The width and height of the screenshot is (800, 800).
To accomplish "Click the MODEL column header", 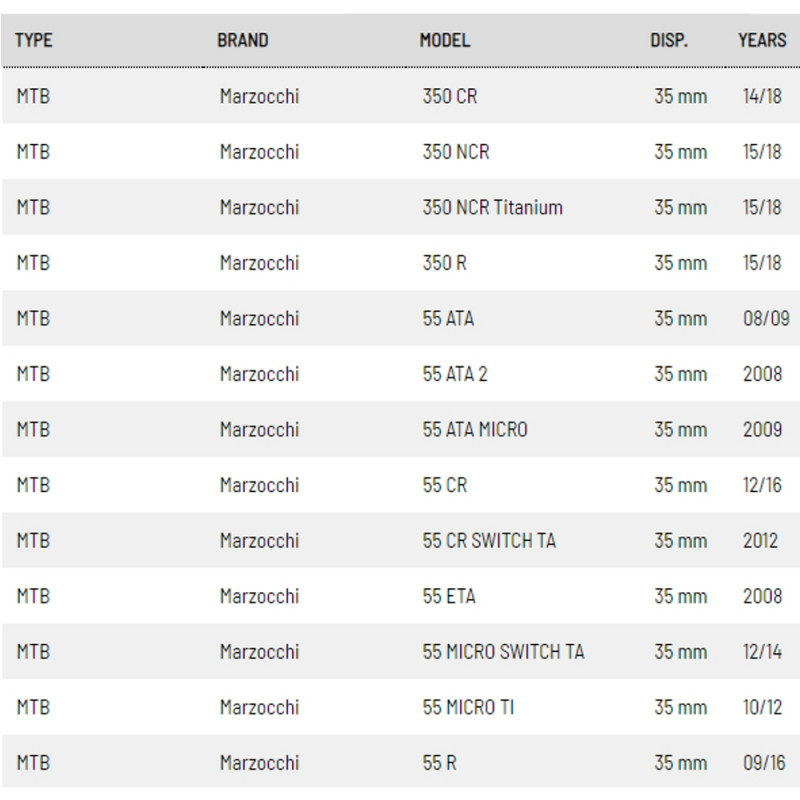I will coord(445,41).
